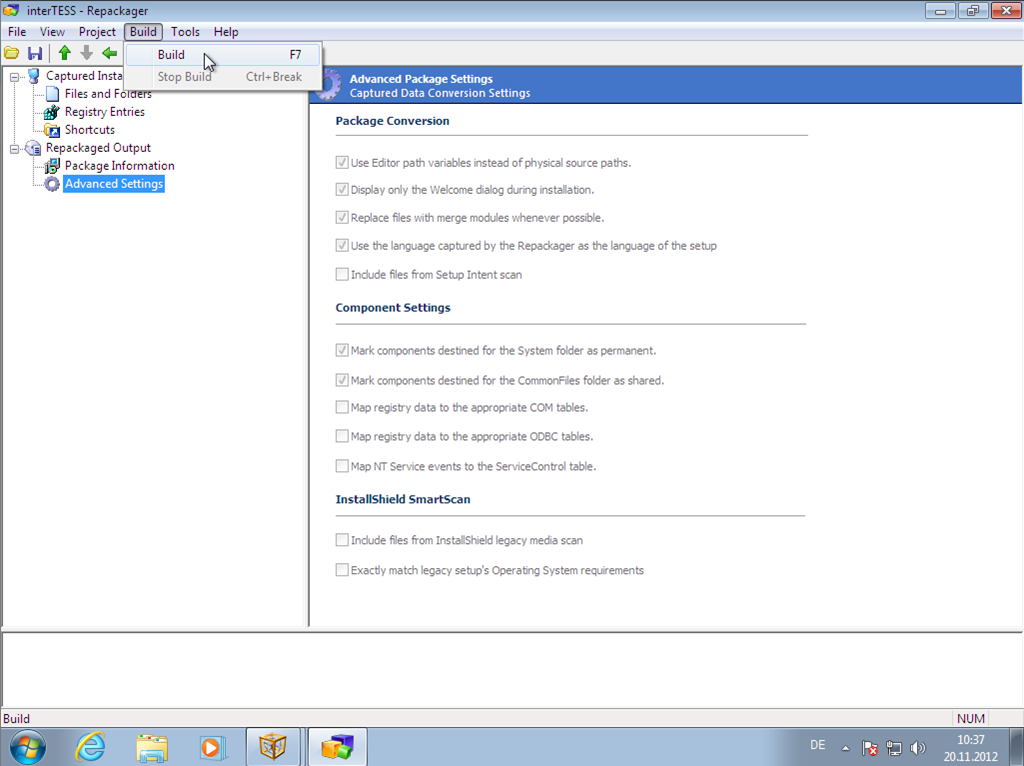Collapse the Repackaged Output tree node
1024x766 pixels.
pos(15,148)
